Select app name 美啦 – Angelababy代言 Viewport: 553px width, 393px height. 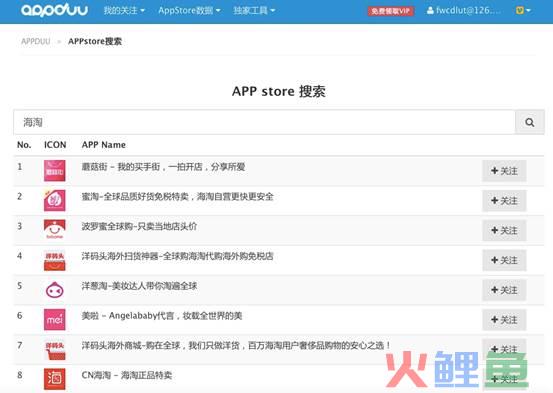[162, 315]
